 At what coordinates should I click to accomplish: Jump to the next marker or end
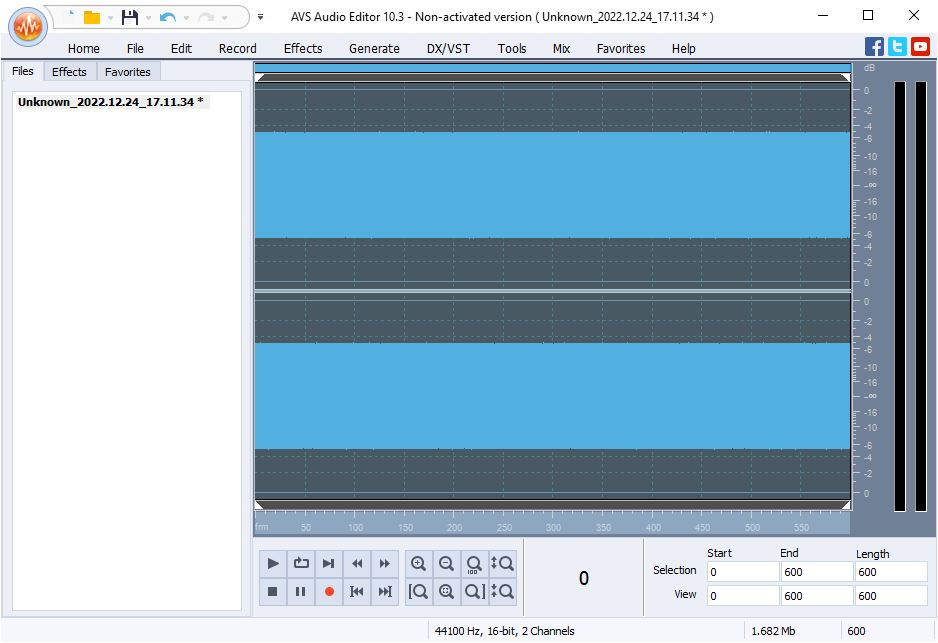coord(385,592)
